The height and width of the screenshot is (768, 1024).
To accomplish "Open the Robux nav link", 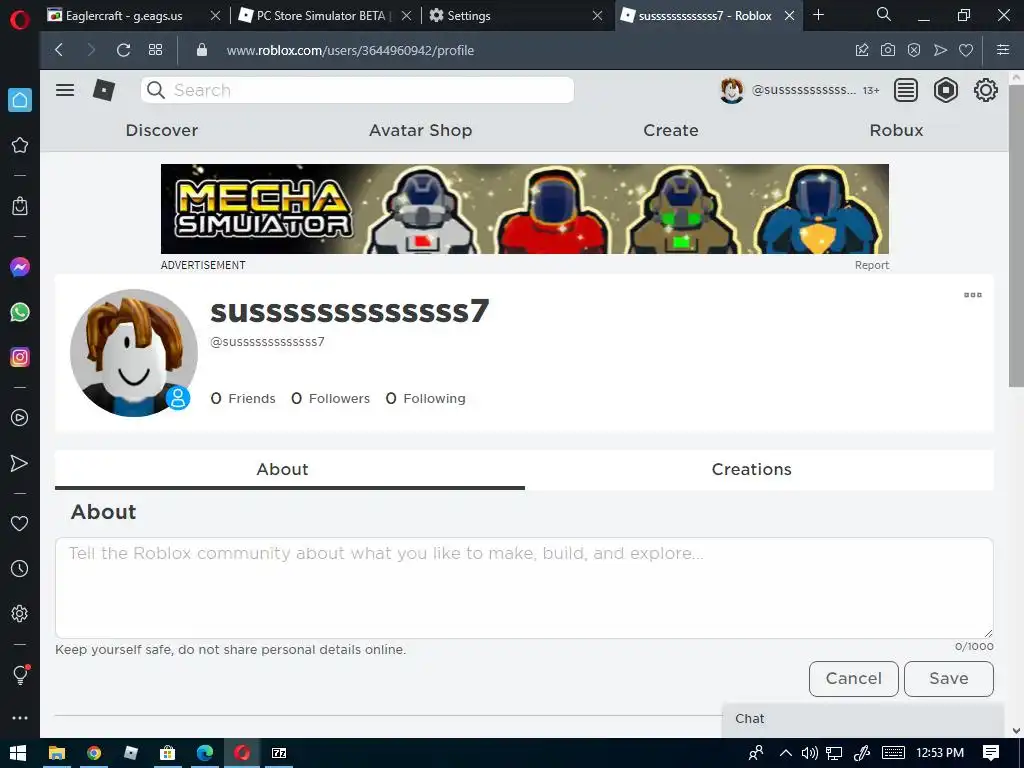I will 896,131.
